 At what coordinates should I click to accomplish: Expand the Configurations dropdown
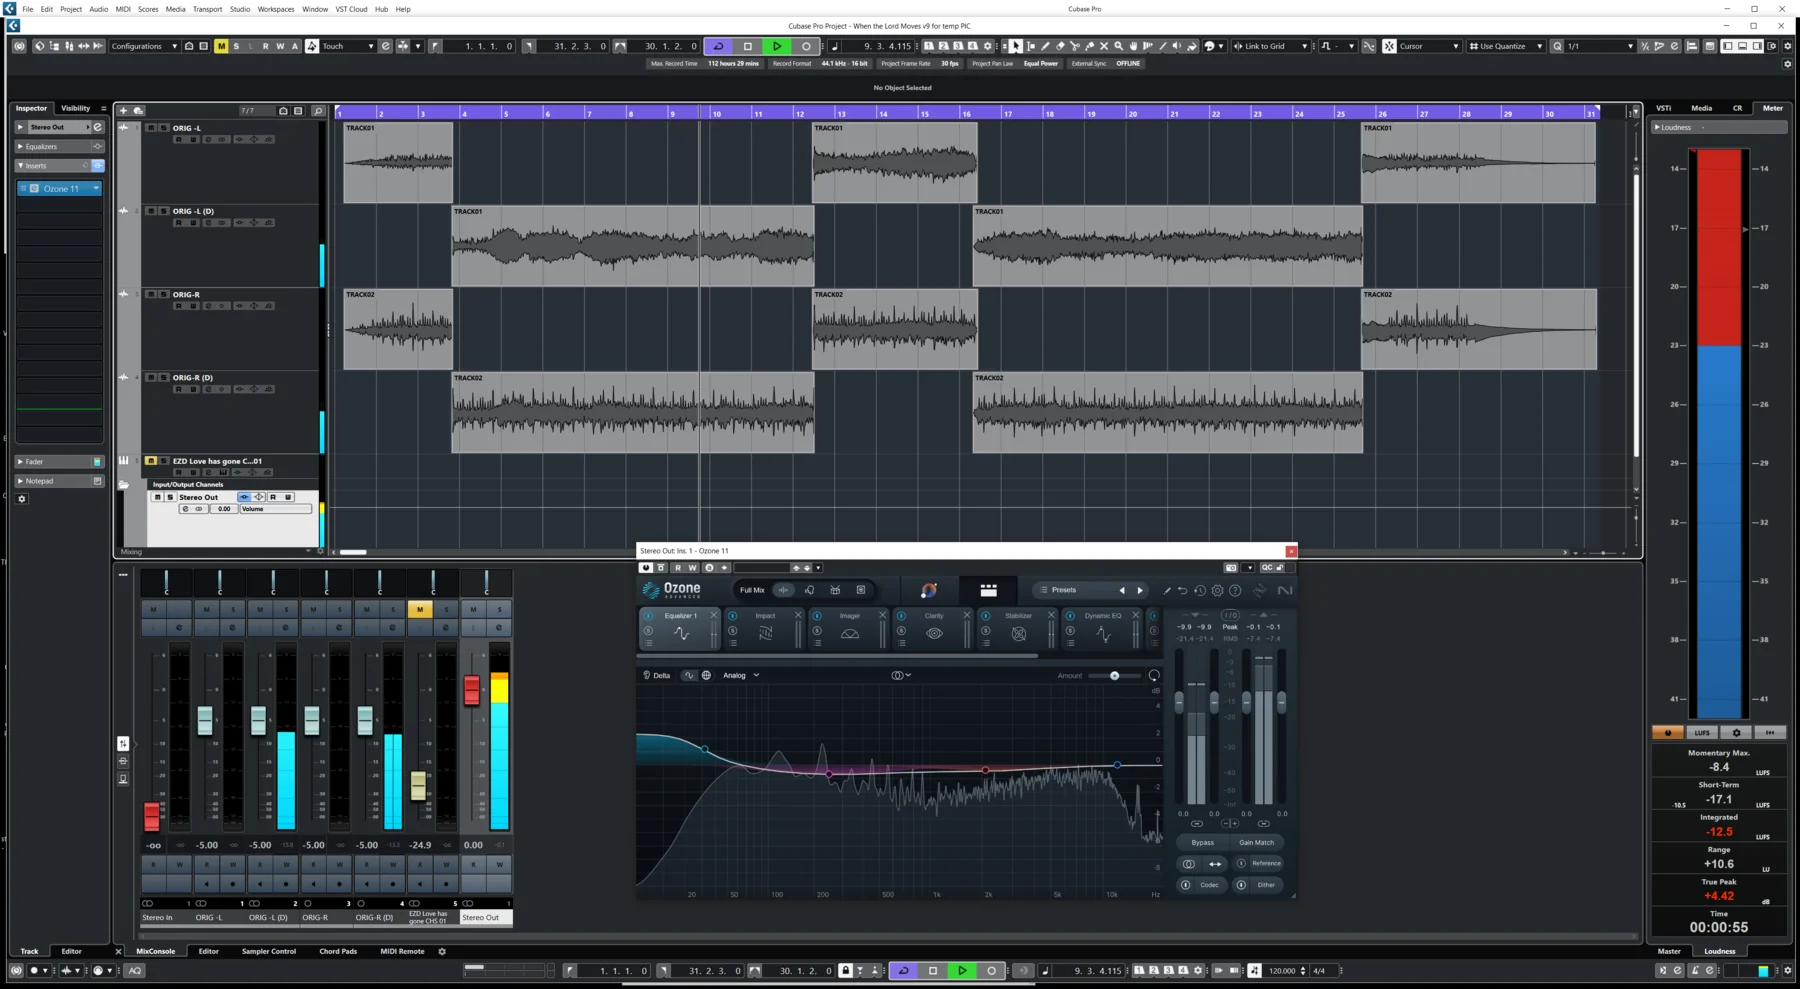coord(172,46)
